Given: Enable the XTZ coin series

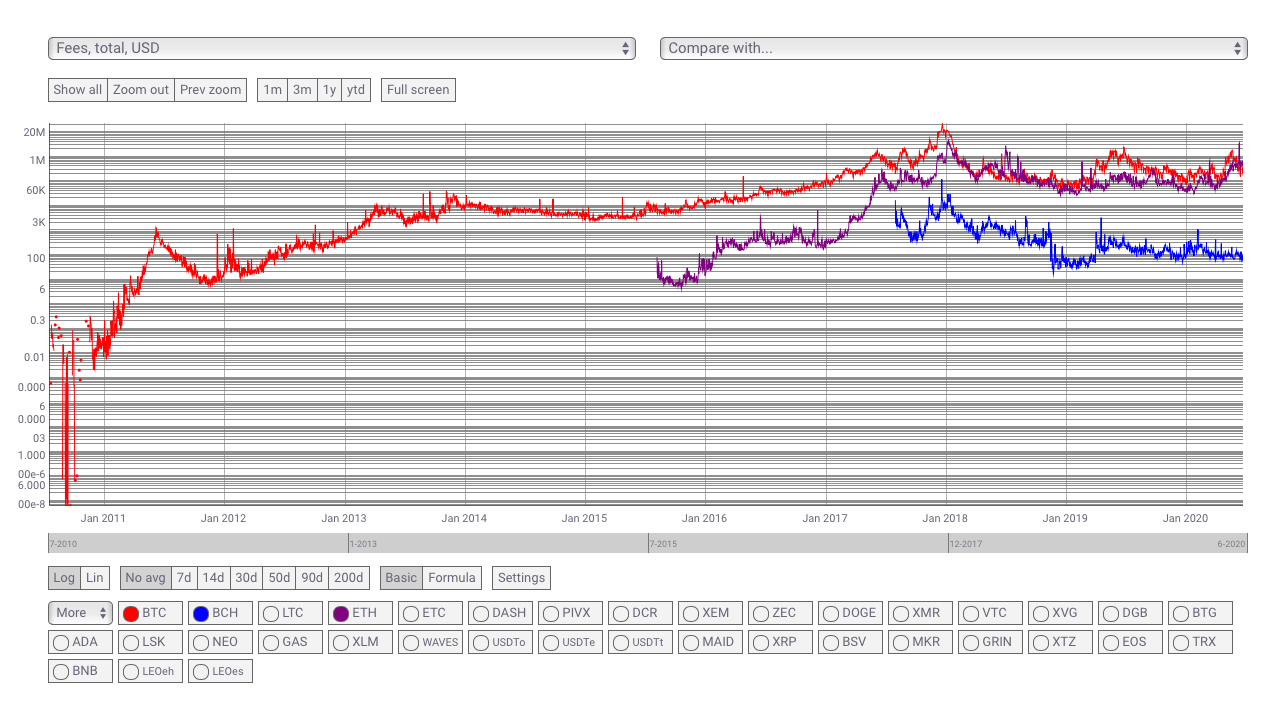Looking at the screenshot, I should (1060, 642).
